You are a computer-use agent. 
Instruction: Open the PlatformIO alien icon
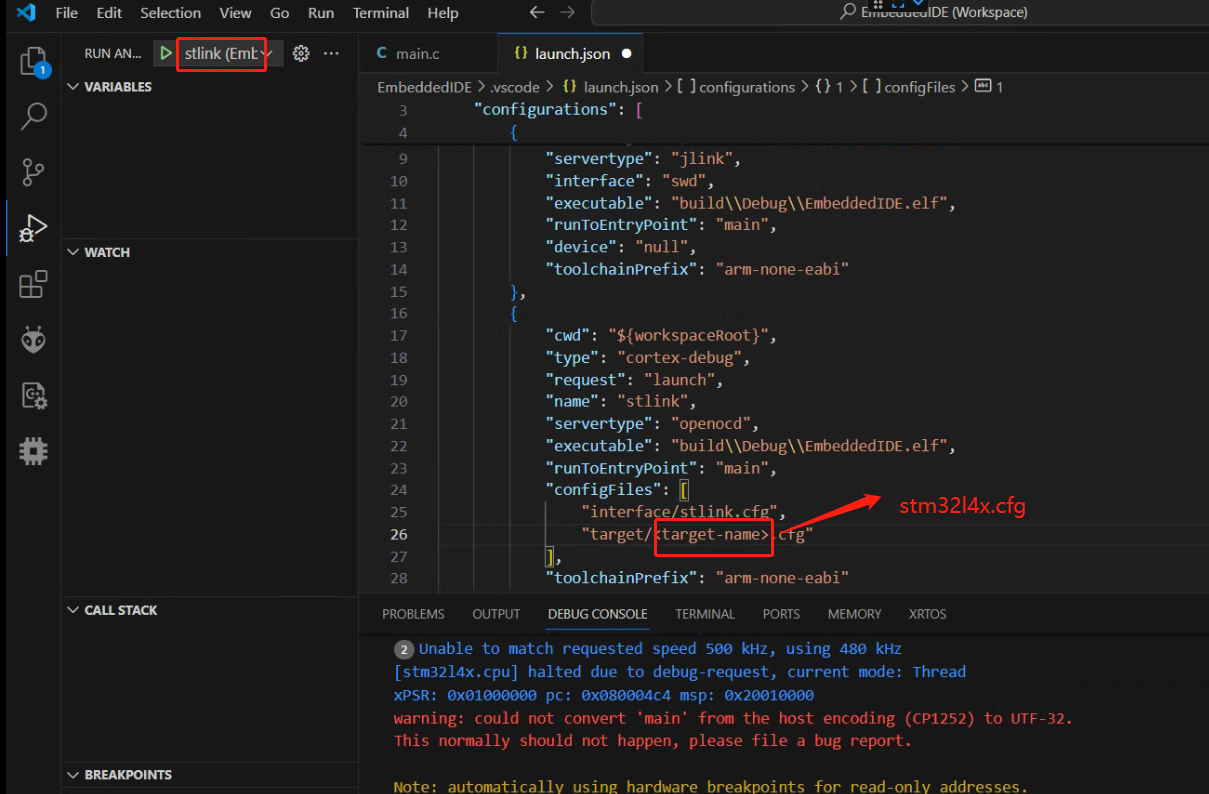33,340
